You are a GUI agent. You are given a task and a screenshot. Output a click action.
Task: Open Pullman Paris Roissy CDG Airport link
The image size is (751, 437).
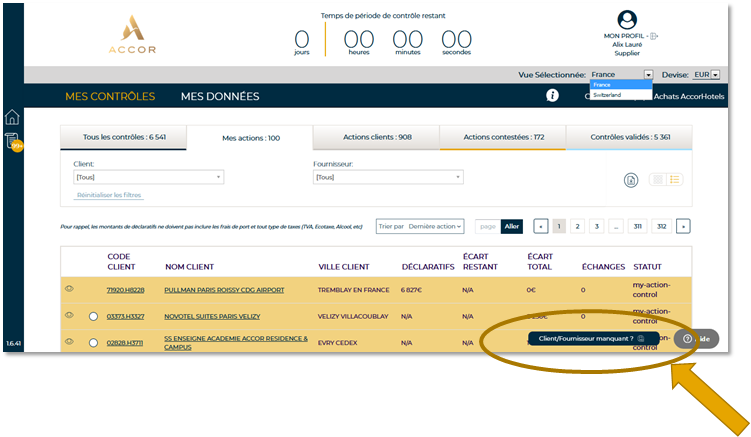(224, 290)
